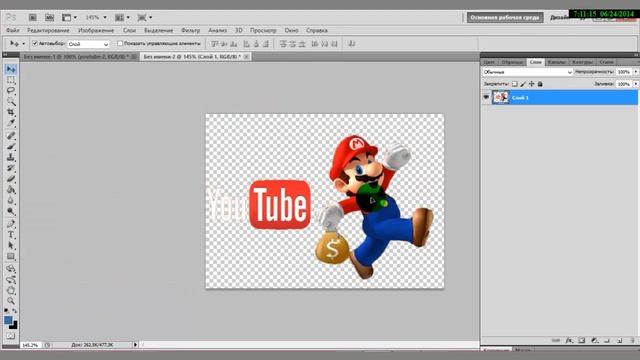Enable Показать управляющие элементы checkbox

120,43
